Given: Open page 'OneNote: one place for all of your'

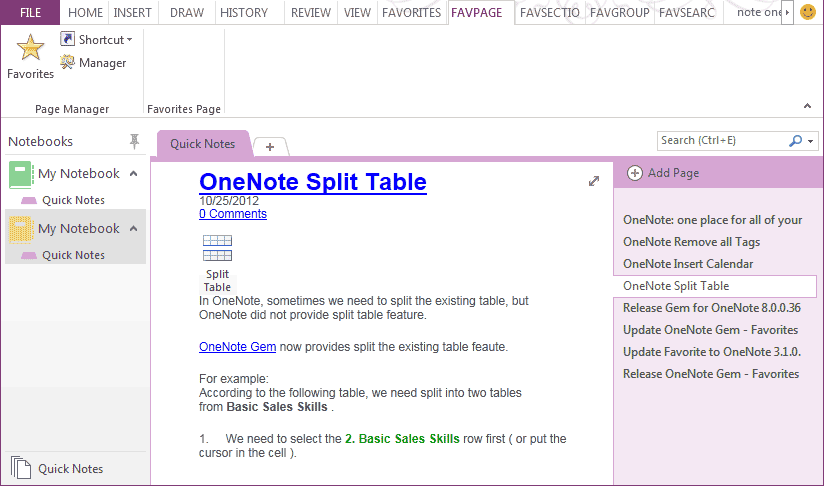Looking at the screenshot, I should 713,220.
